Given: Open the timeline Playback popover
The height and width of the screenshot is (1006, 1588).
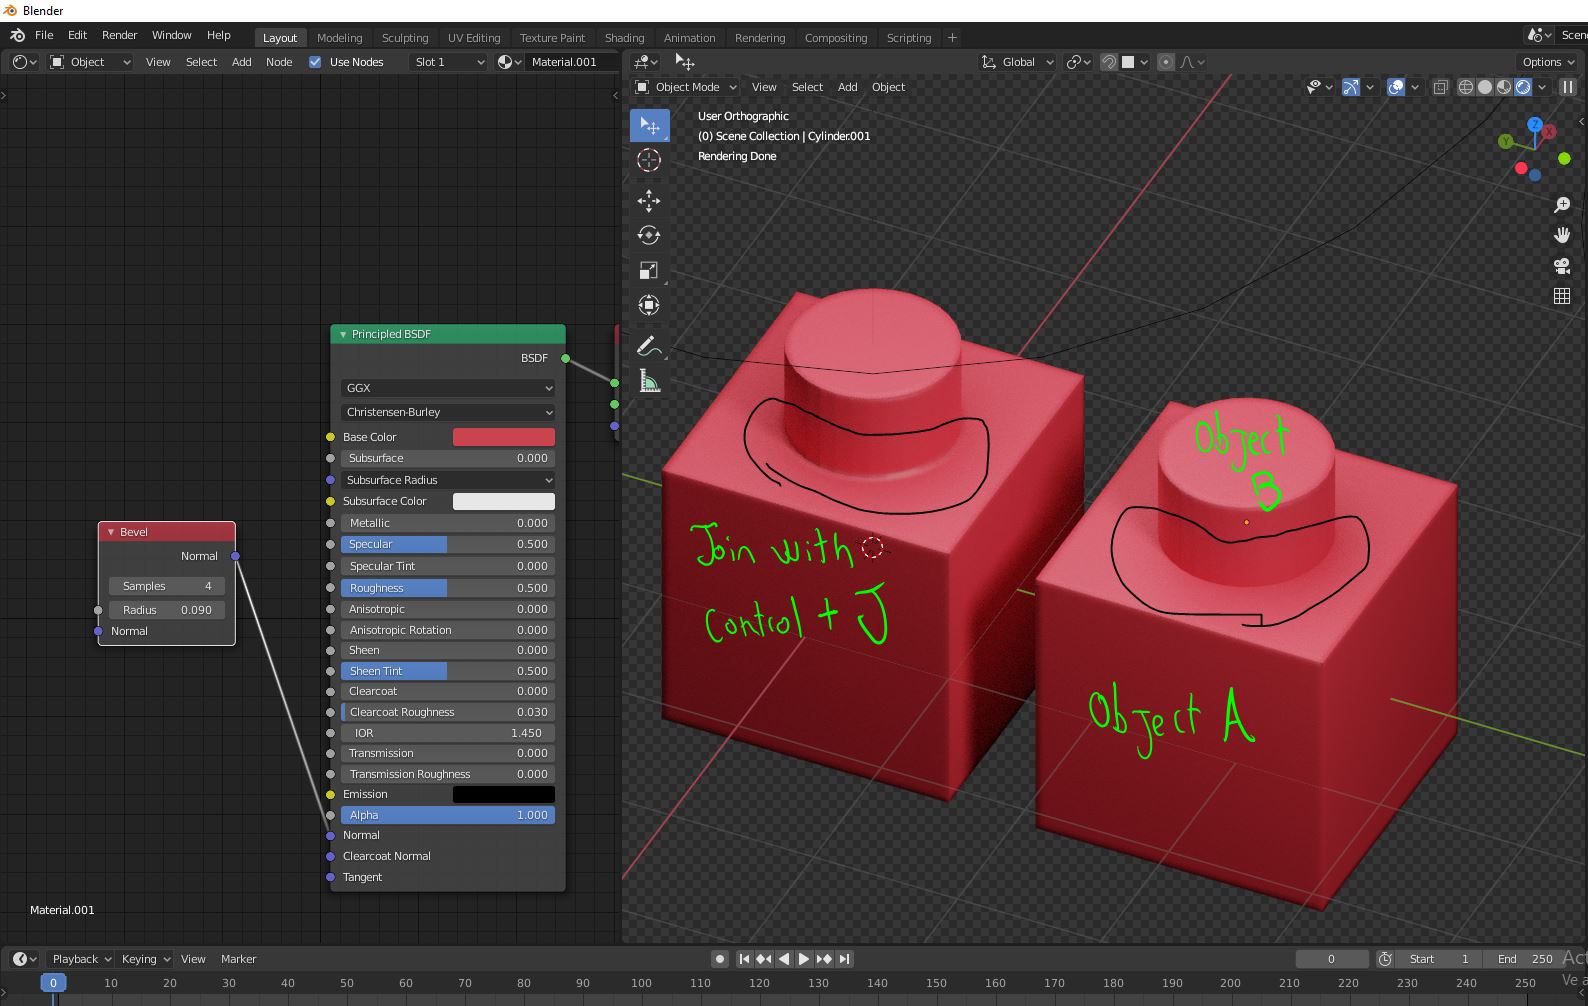Looking at the screenshot, I should [x=80, y=959].
